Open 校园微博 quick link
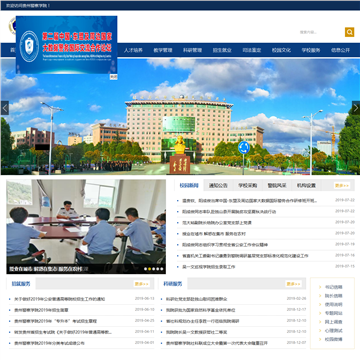The width and height of the screenshot is (360, 360). [x=333, y=339]
